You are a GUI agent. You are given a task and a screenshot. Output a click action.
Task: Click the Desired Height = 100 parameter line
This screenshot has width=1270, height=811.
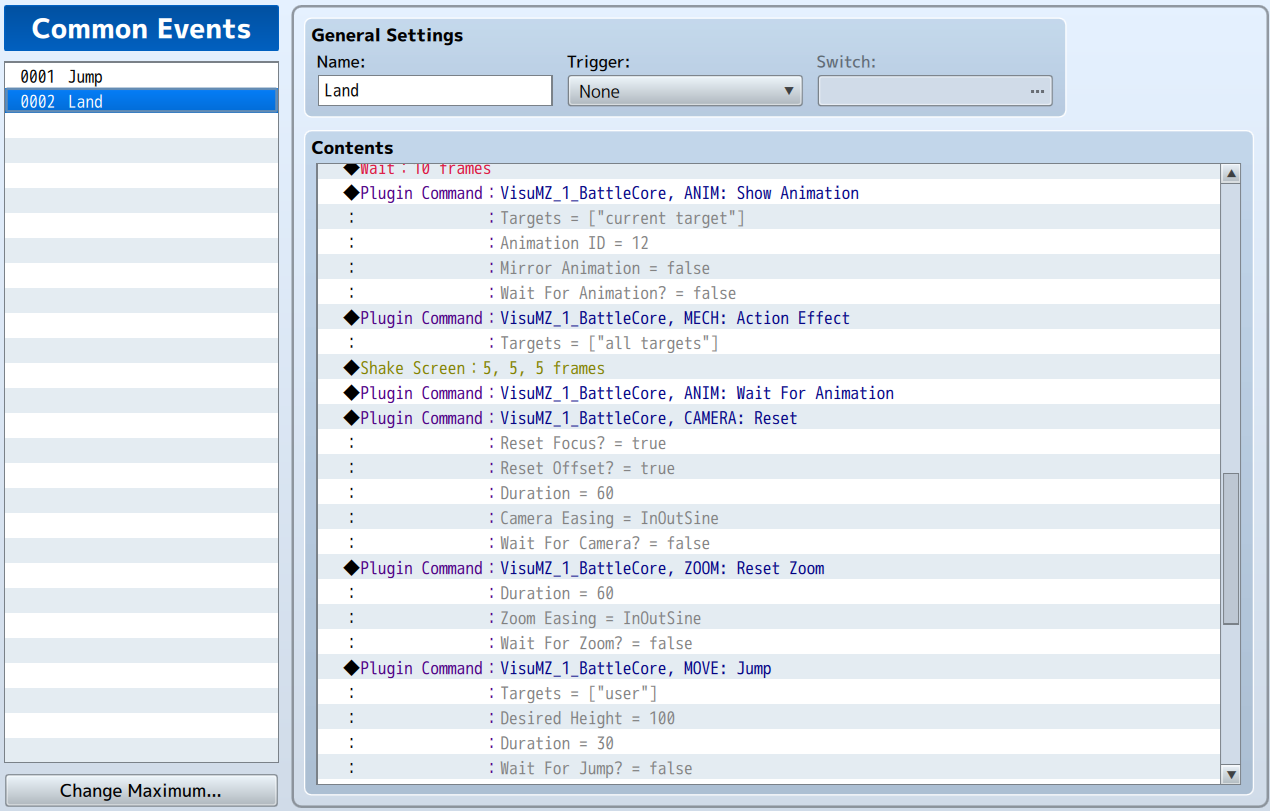coord(769,718)
